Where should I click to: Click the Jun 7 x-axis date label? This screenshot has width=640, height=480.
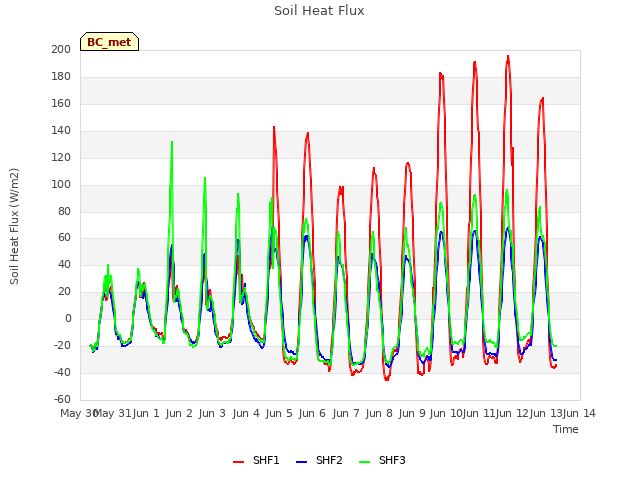tap(346, 413)
